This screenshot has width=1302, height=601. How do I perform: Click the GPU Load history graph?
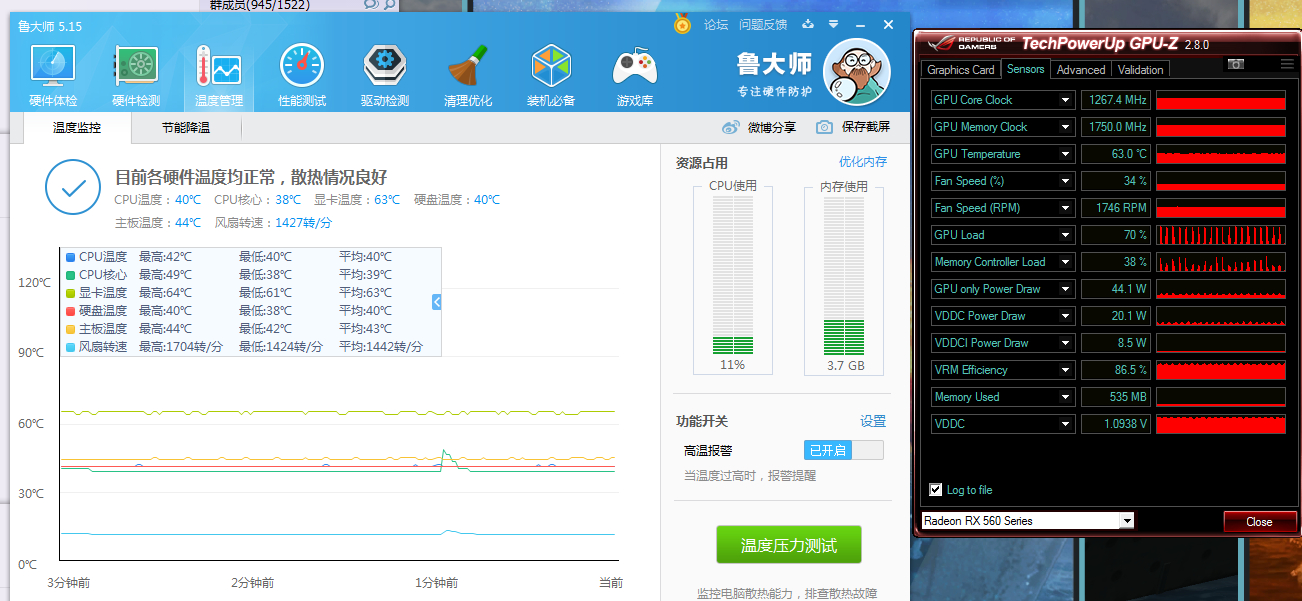click(1221, 235)
